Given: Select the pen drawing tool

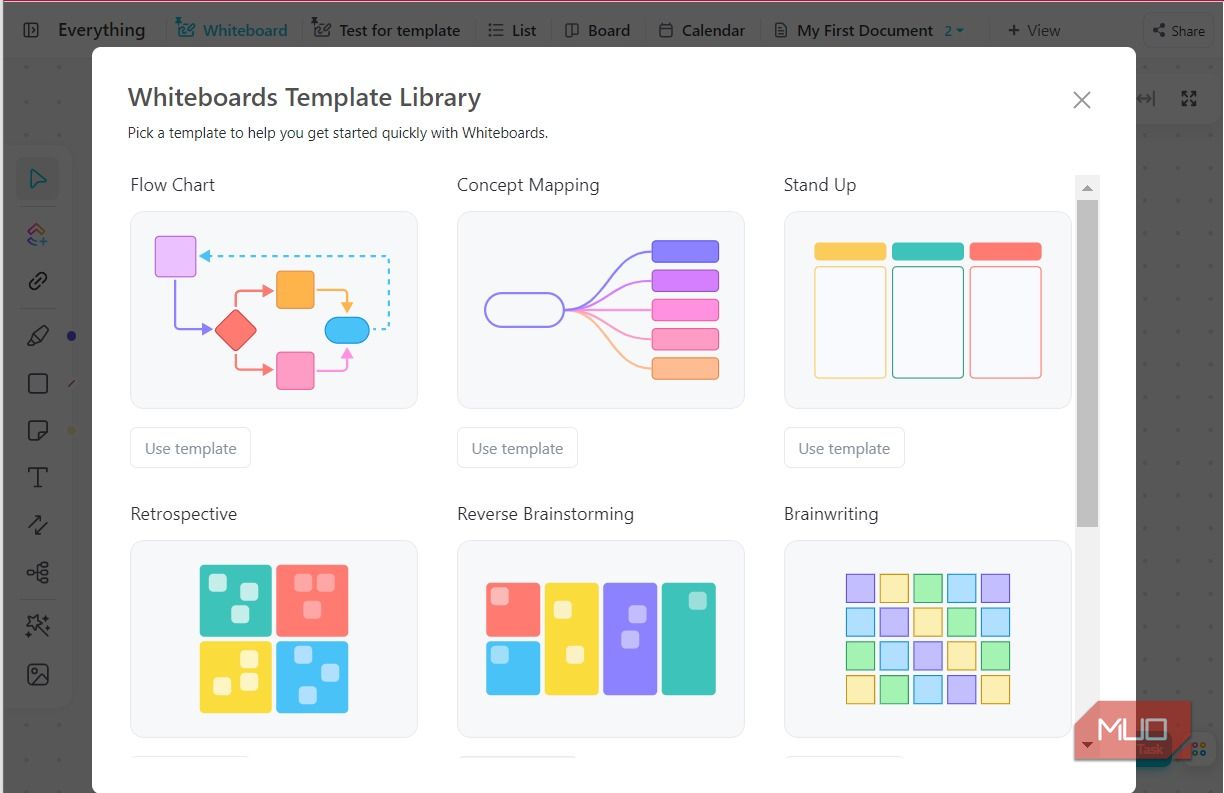Looking at the screenshot, I should pyautogui.click(x=38, y=336).
